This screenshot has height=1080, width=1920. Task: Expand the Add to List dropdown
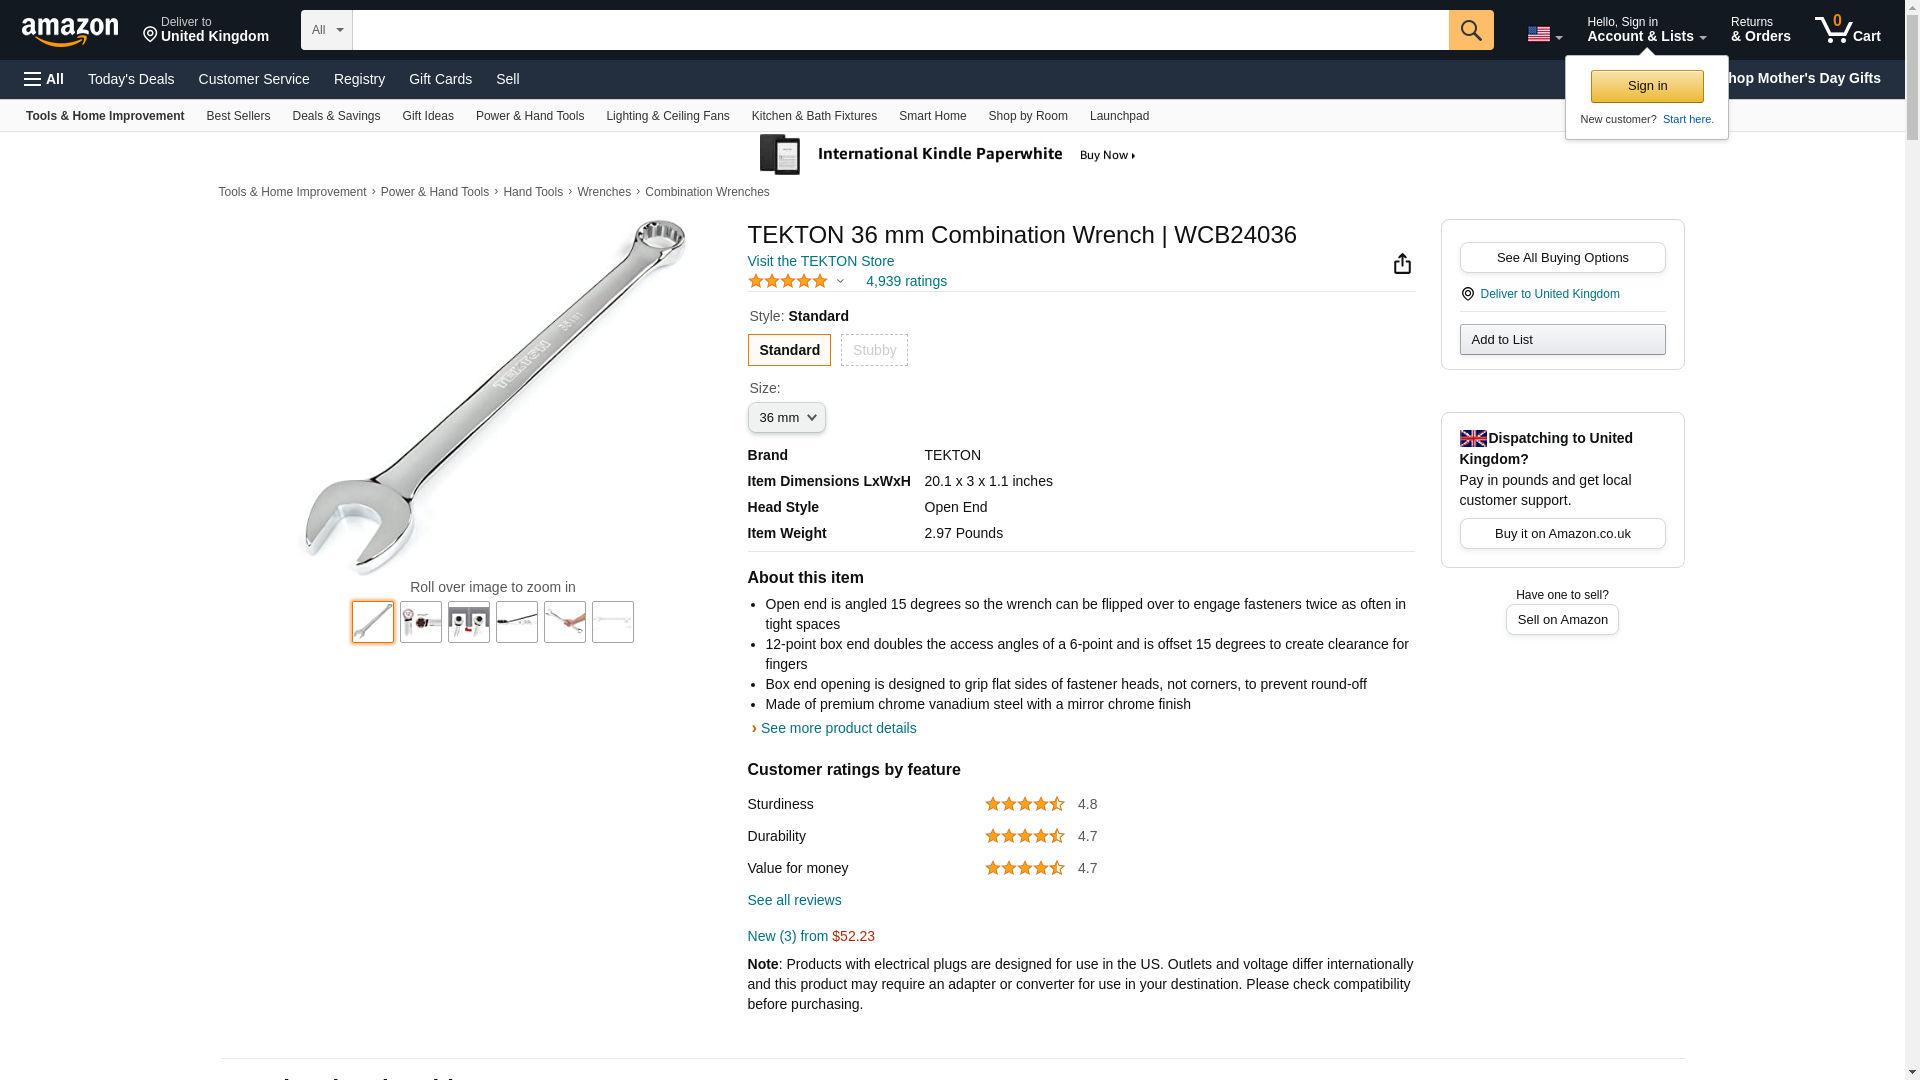coord(1562,340)
